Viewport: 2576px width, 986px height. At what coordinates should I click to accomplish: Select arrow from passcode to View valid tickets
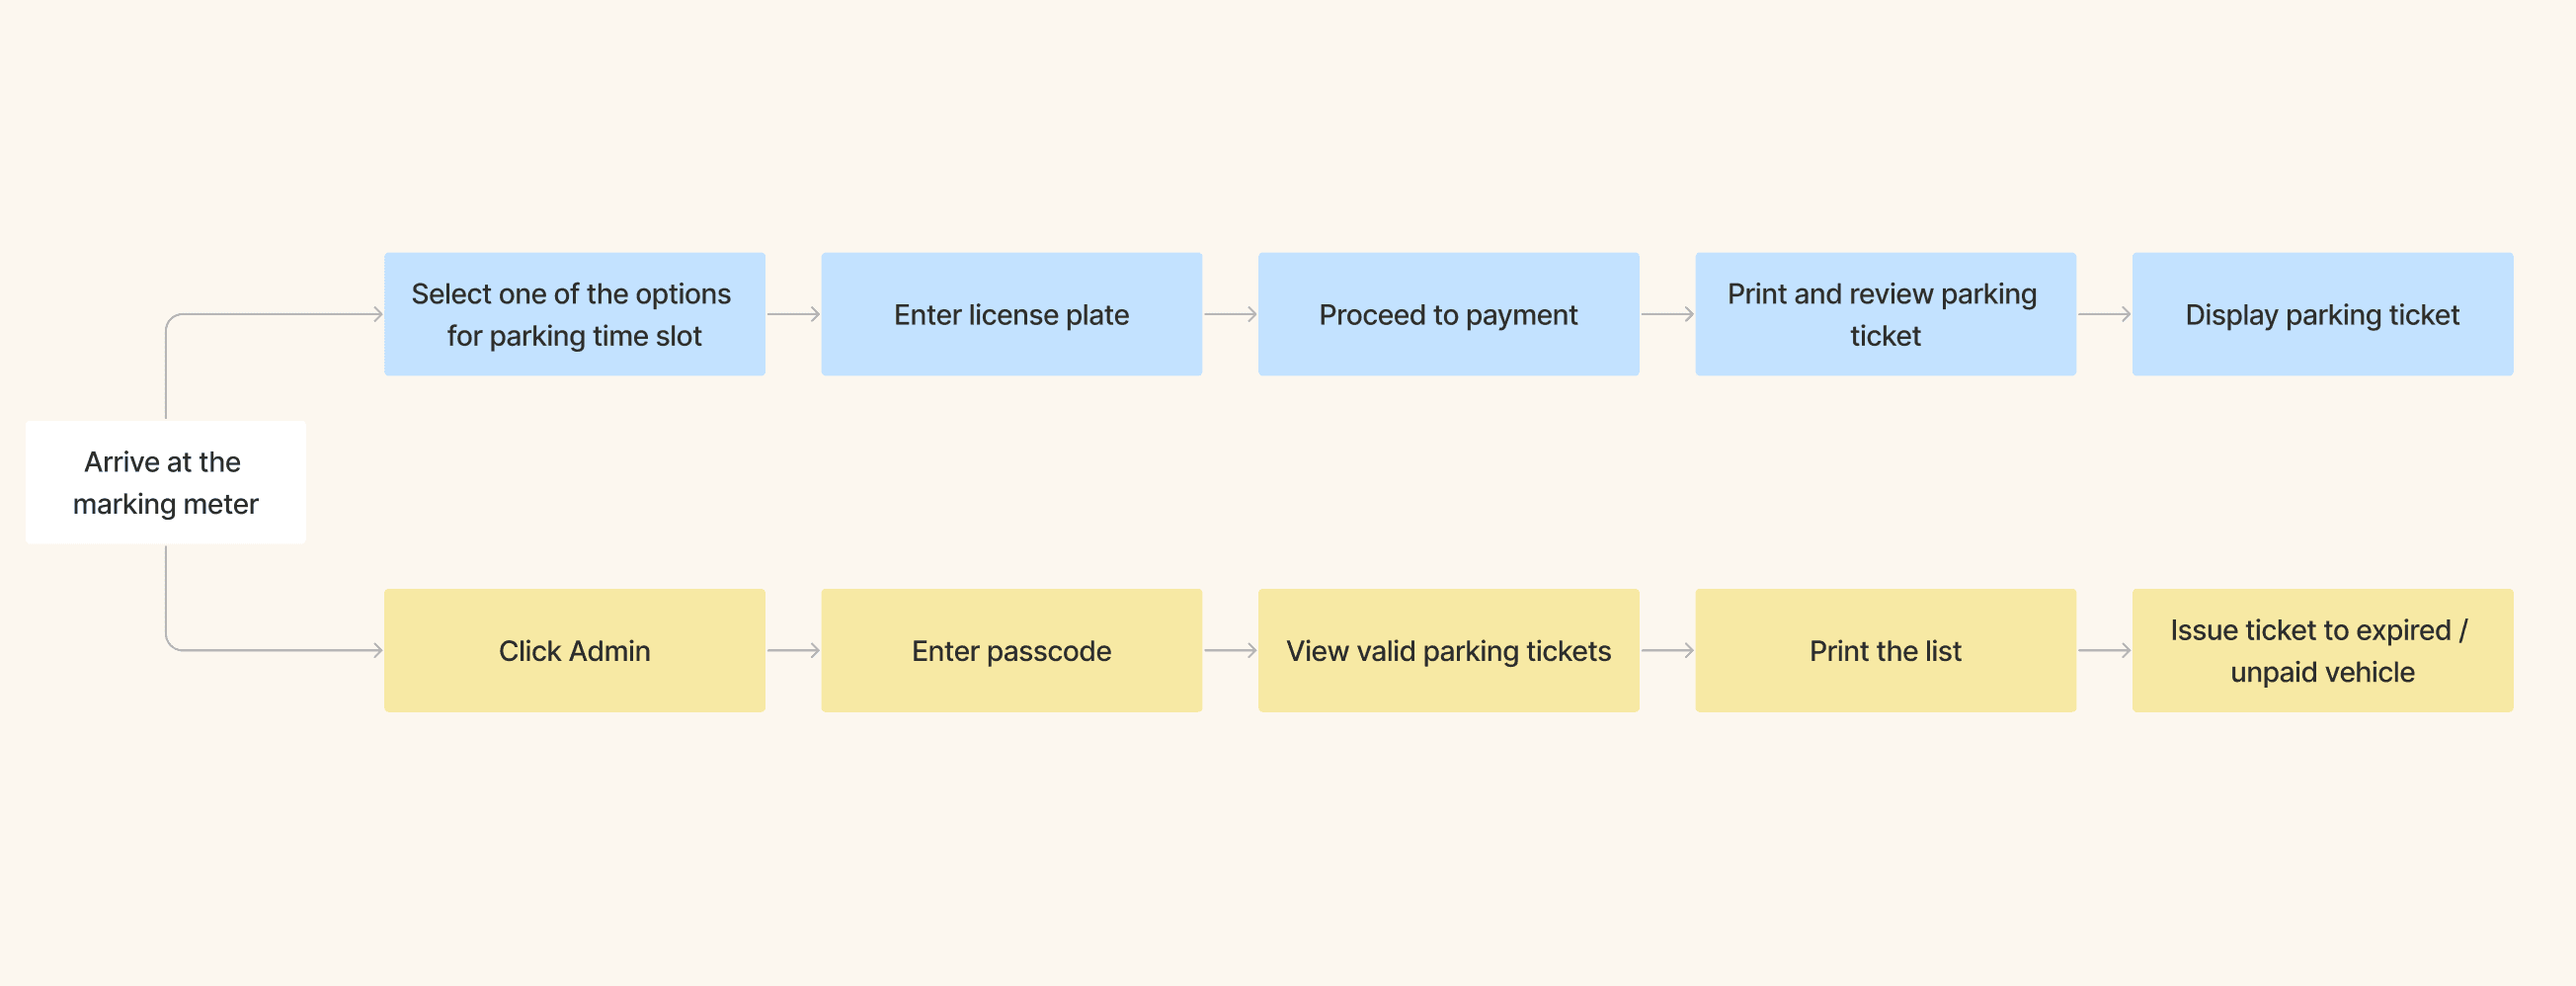point(1230,650)
